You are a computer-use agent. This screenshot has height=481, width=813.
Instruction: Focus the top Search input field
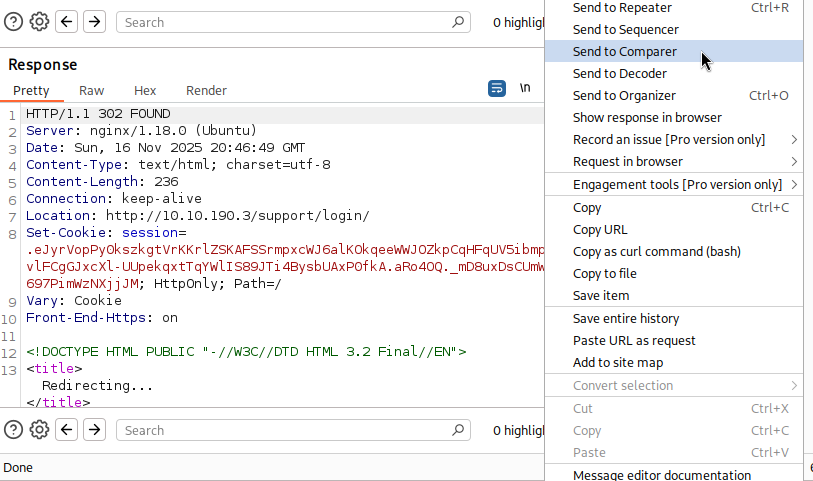click(x=293, y=22)
